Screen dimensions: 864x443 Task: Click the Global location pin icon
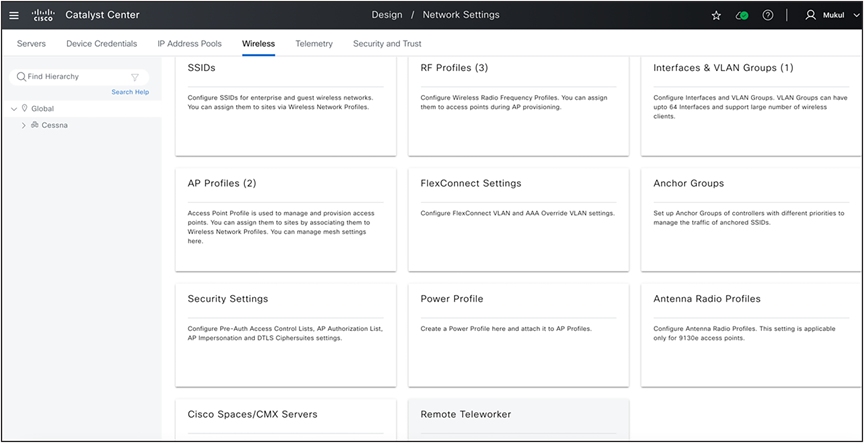24,109
